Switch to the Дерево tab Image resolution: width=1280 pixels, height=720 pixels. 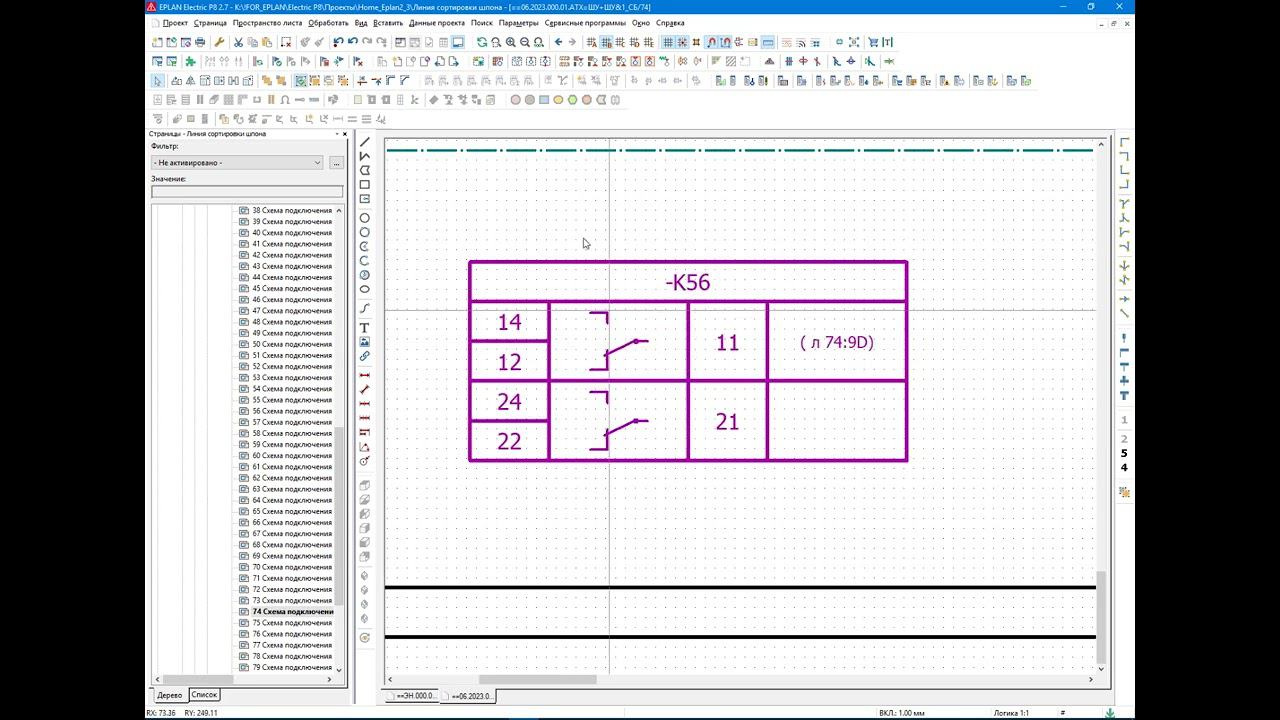pyautogui.click(x=169, y=694)
